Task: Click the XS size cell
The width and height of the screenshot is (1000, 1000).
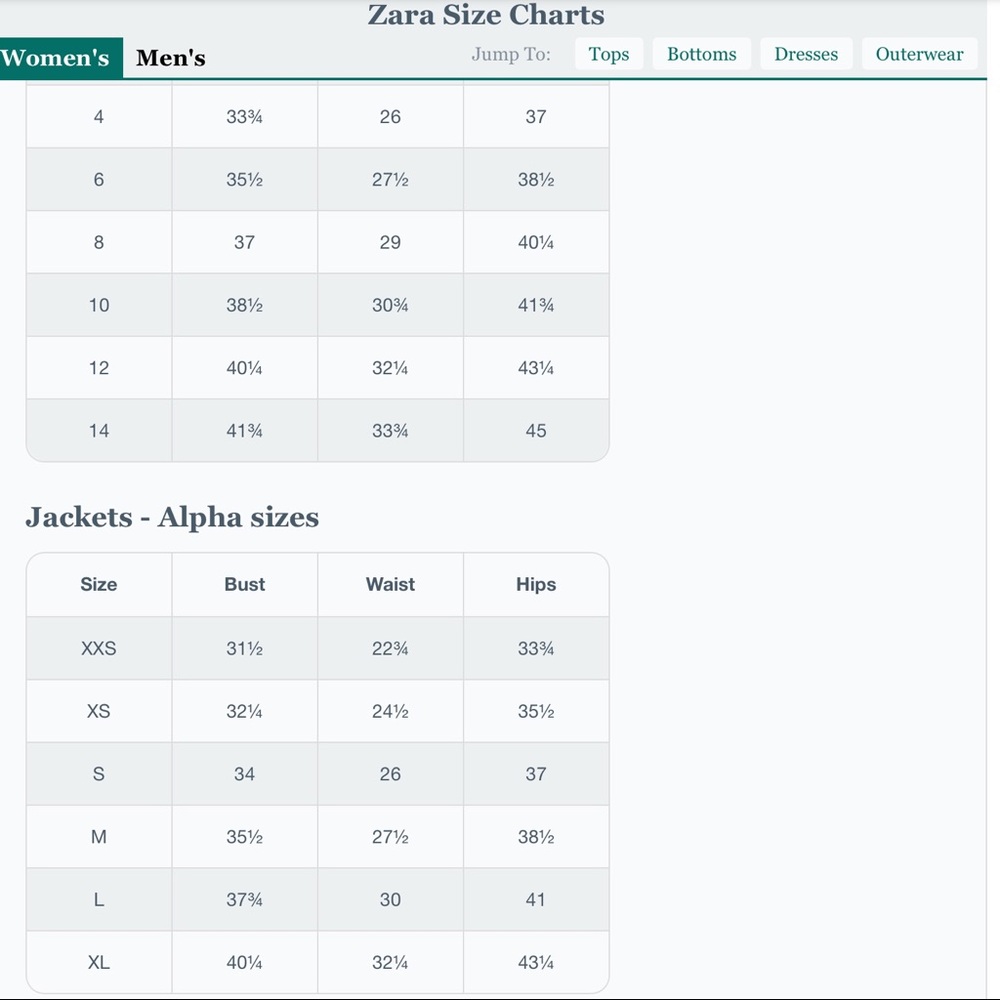Action: (x=99, y=711)
